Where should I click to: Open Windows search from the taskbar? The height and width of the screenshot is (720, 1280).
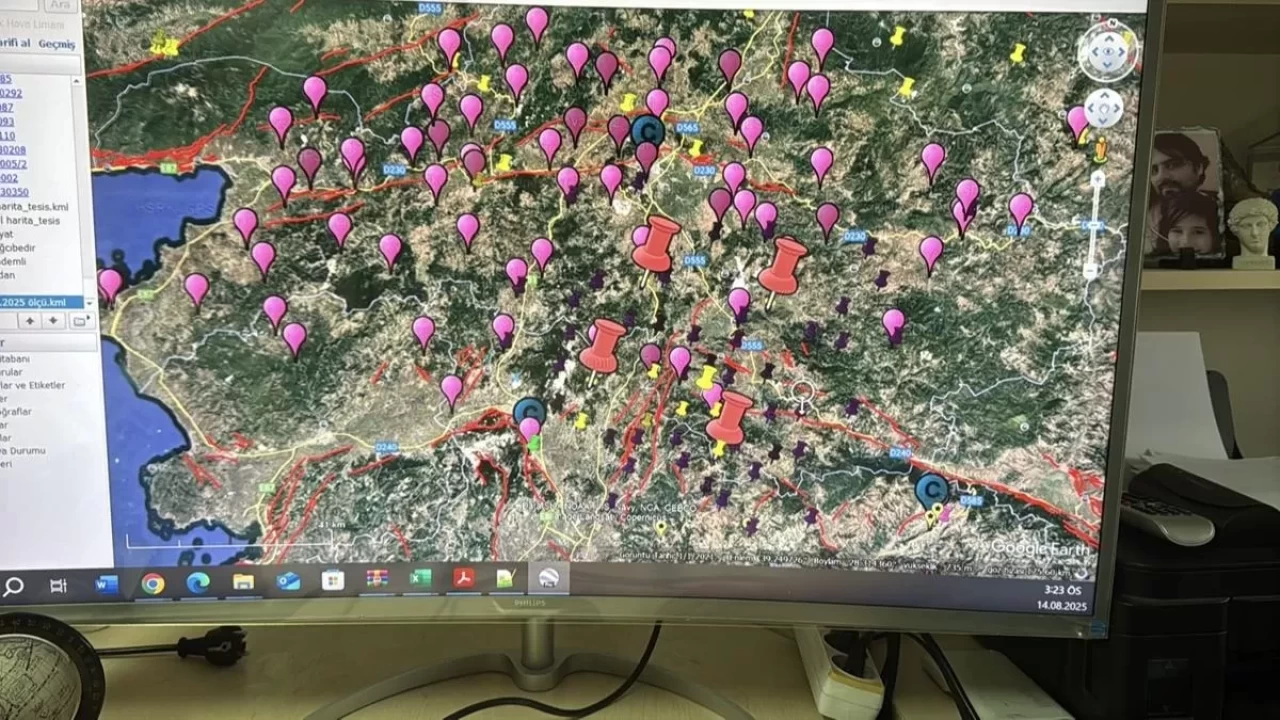pos(14,586)
